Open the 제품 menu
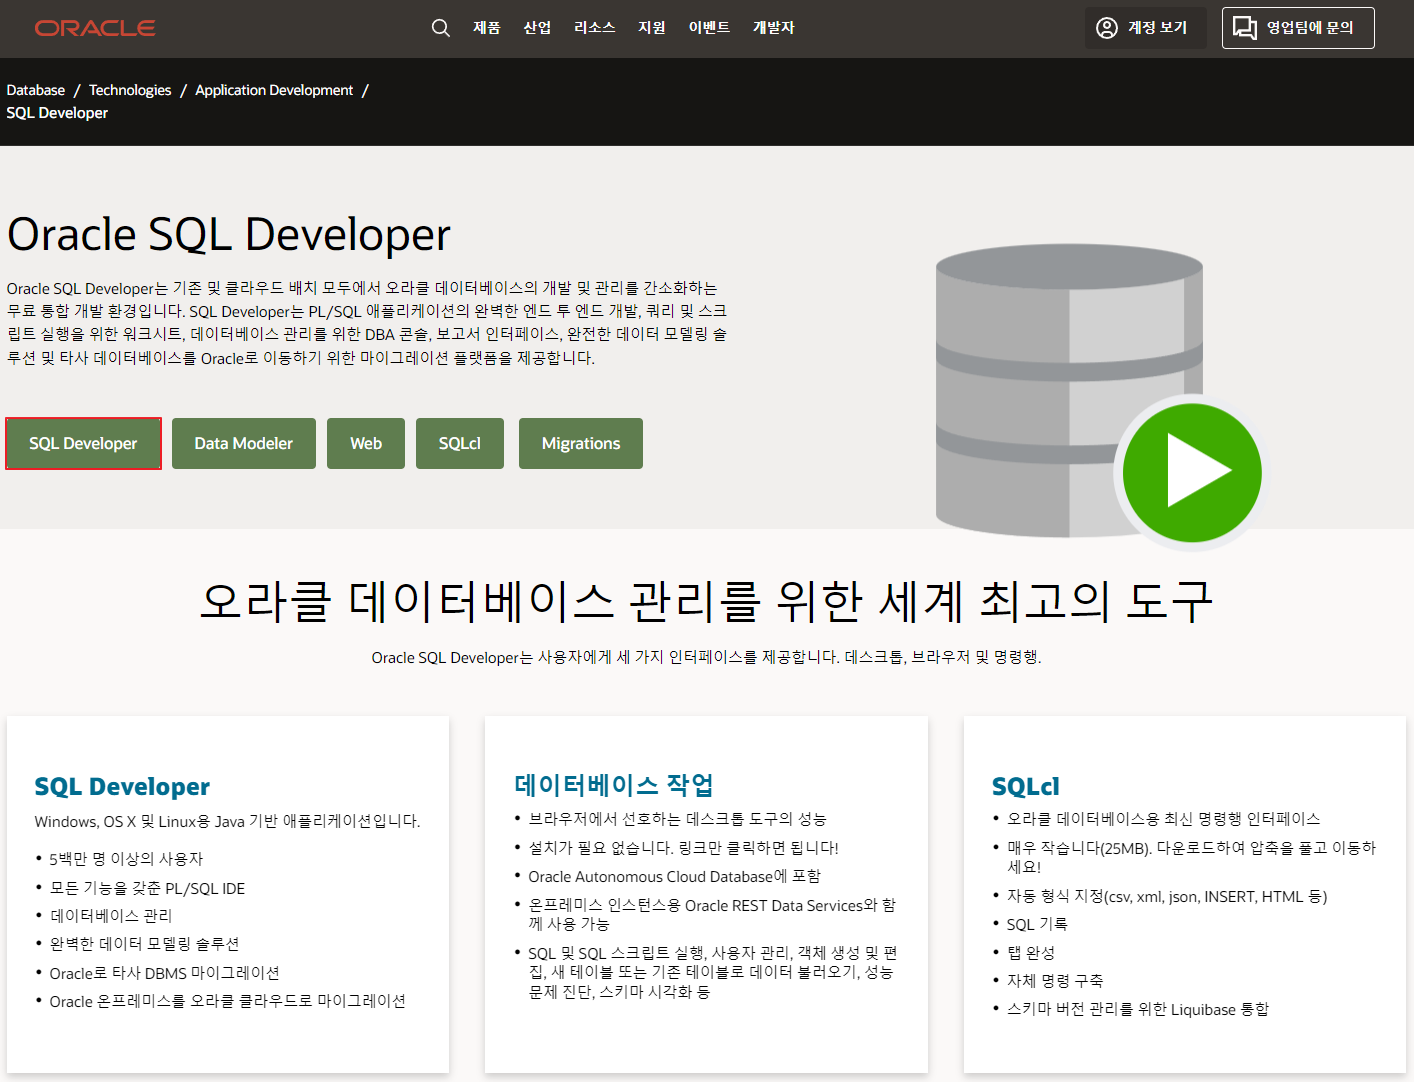Screen dimensions: 1414x1082 (486, 28)
